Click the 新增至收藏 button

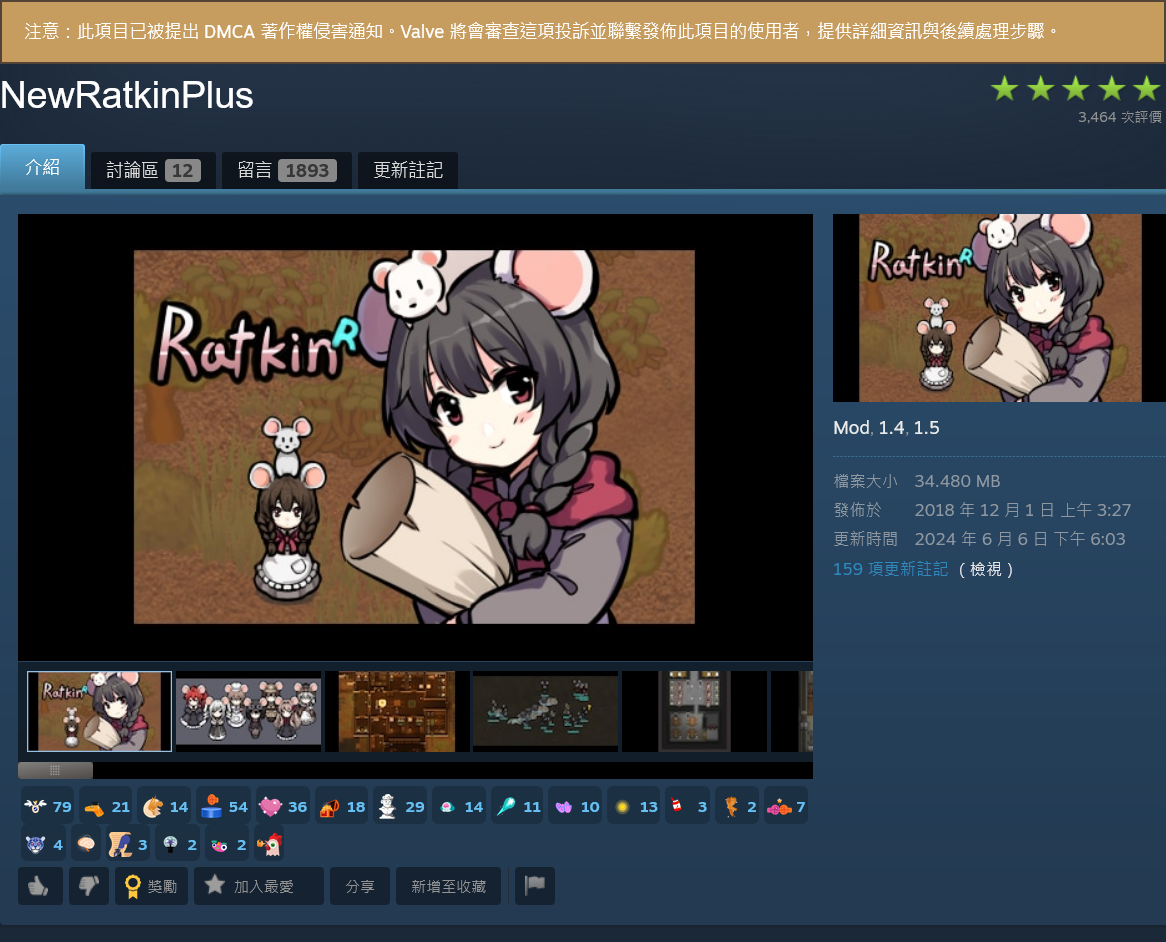point(448,885)
